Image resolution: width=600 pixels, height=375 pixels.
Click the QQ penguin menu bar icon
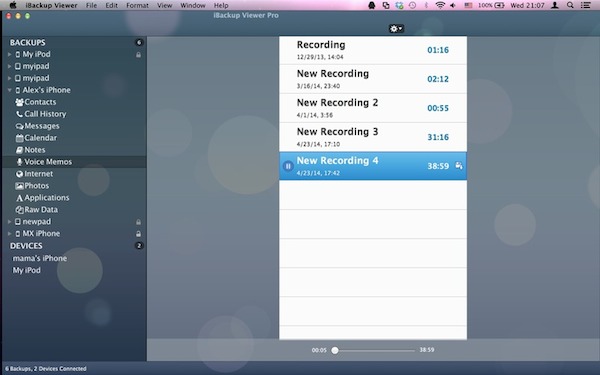[372, 5]
